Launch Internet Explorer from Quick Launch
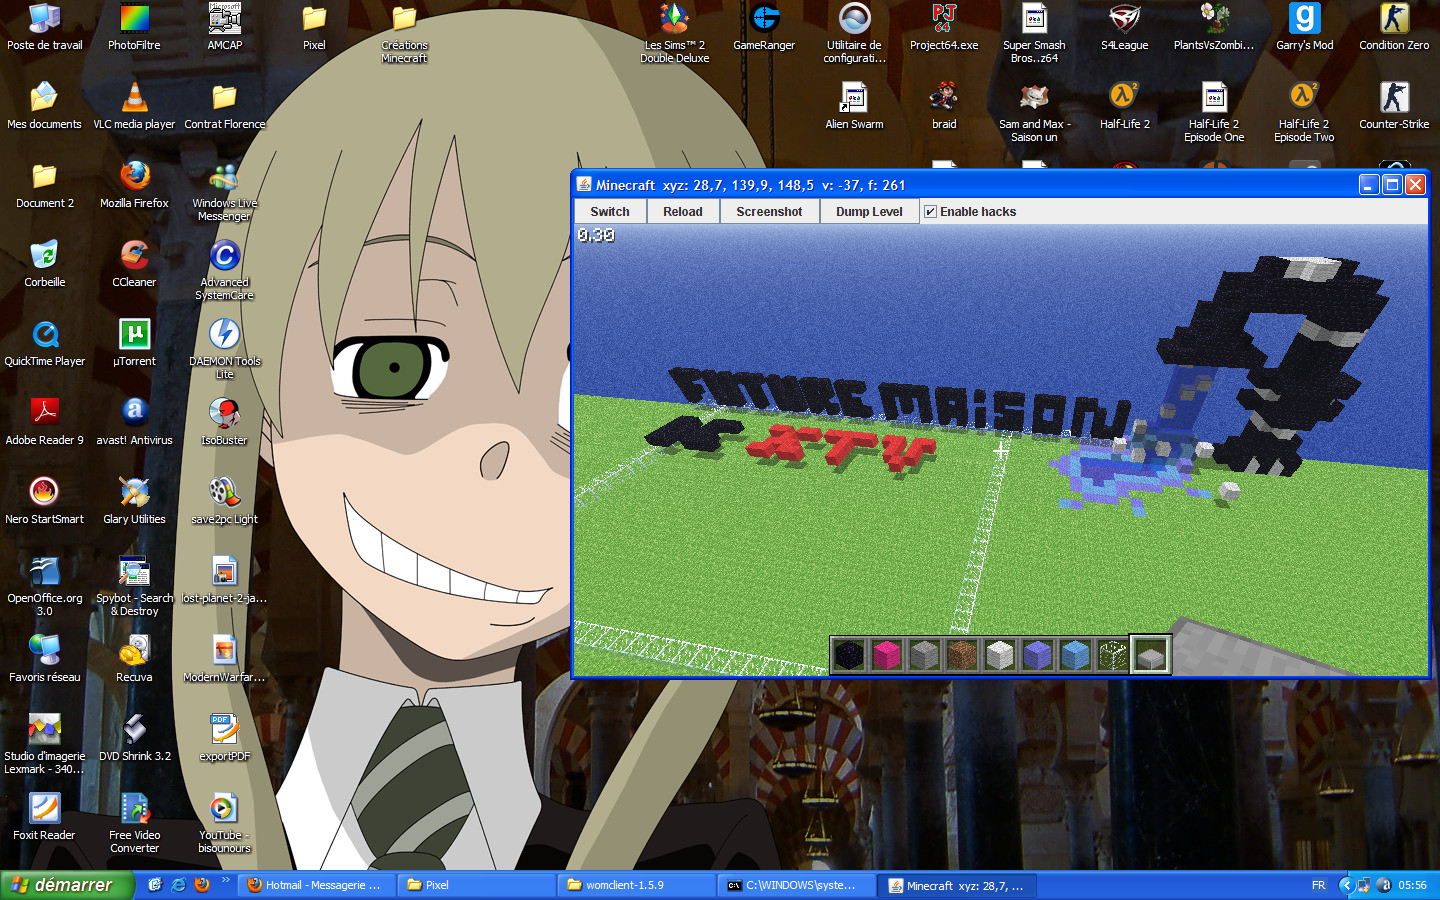1440x900 pixels. [178, 885]
